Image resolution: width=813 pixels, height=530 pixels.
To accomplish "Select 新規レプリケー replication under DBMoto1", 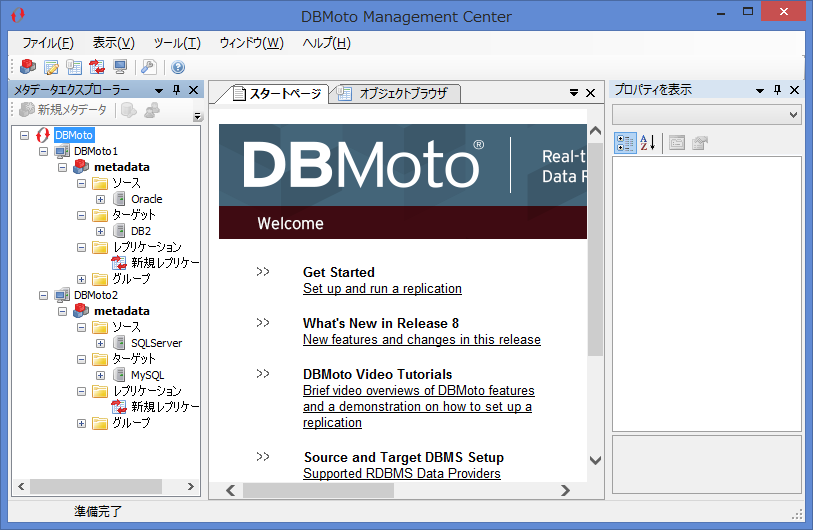I will 165,263.
